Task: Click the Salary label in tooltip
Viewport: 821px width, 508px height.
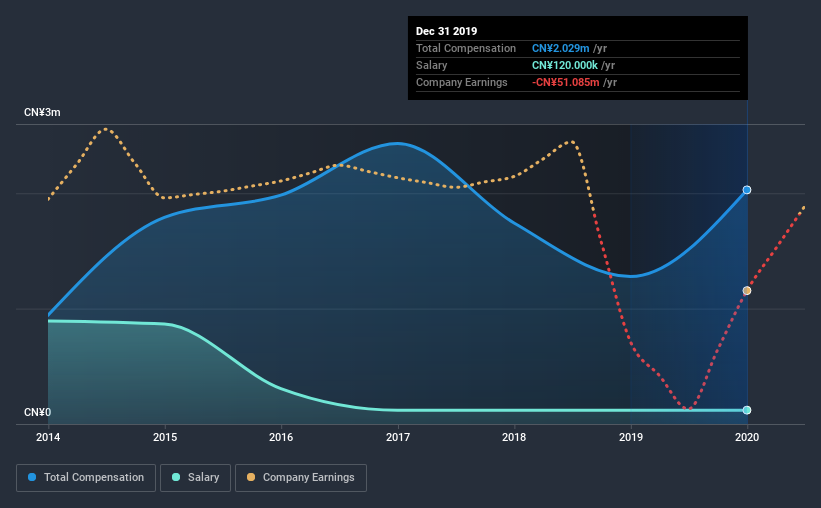Action: 431,65
